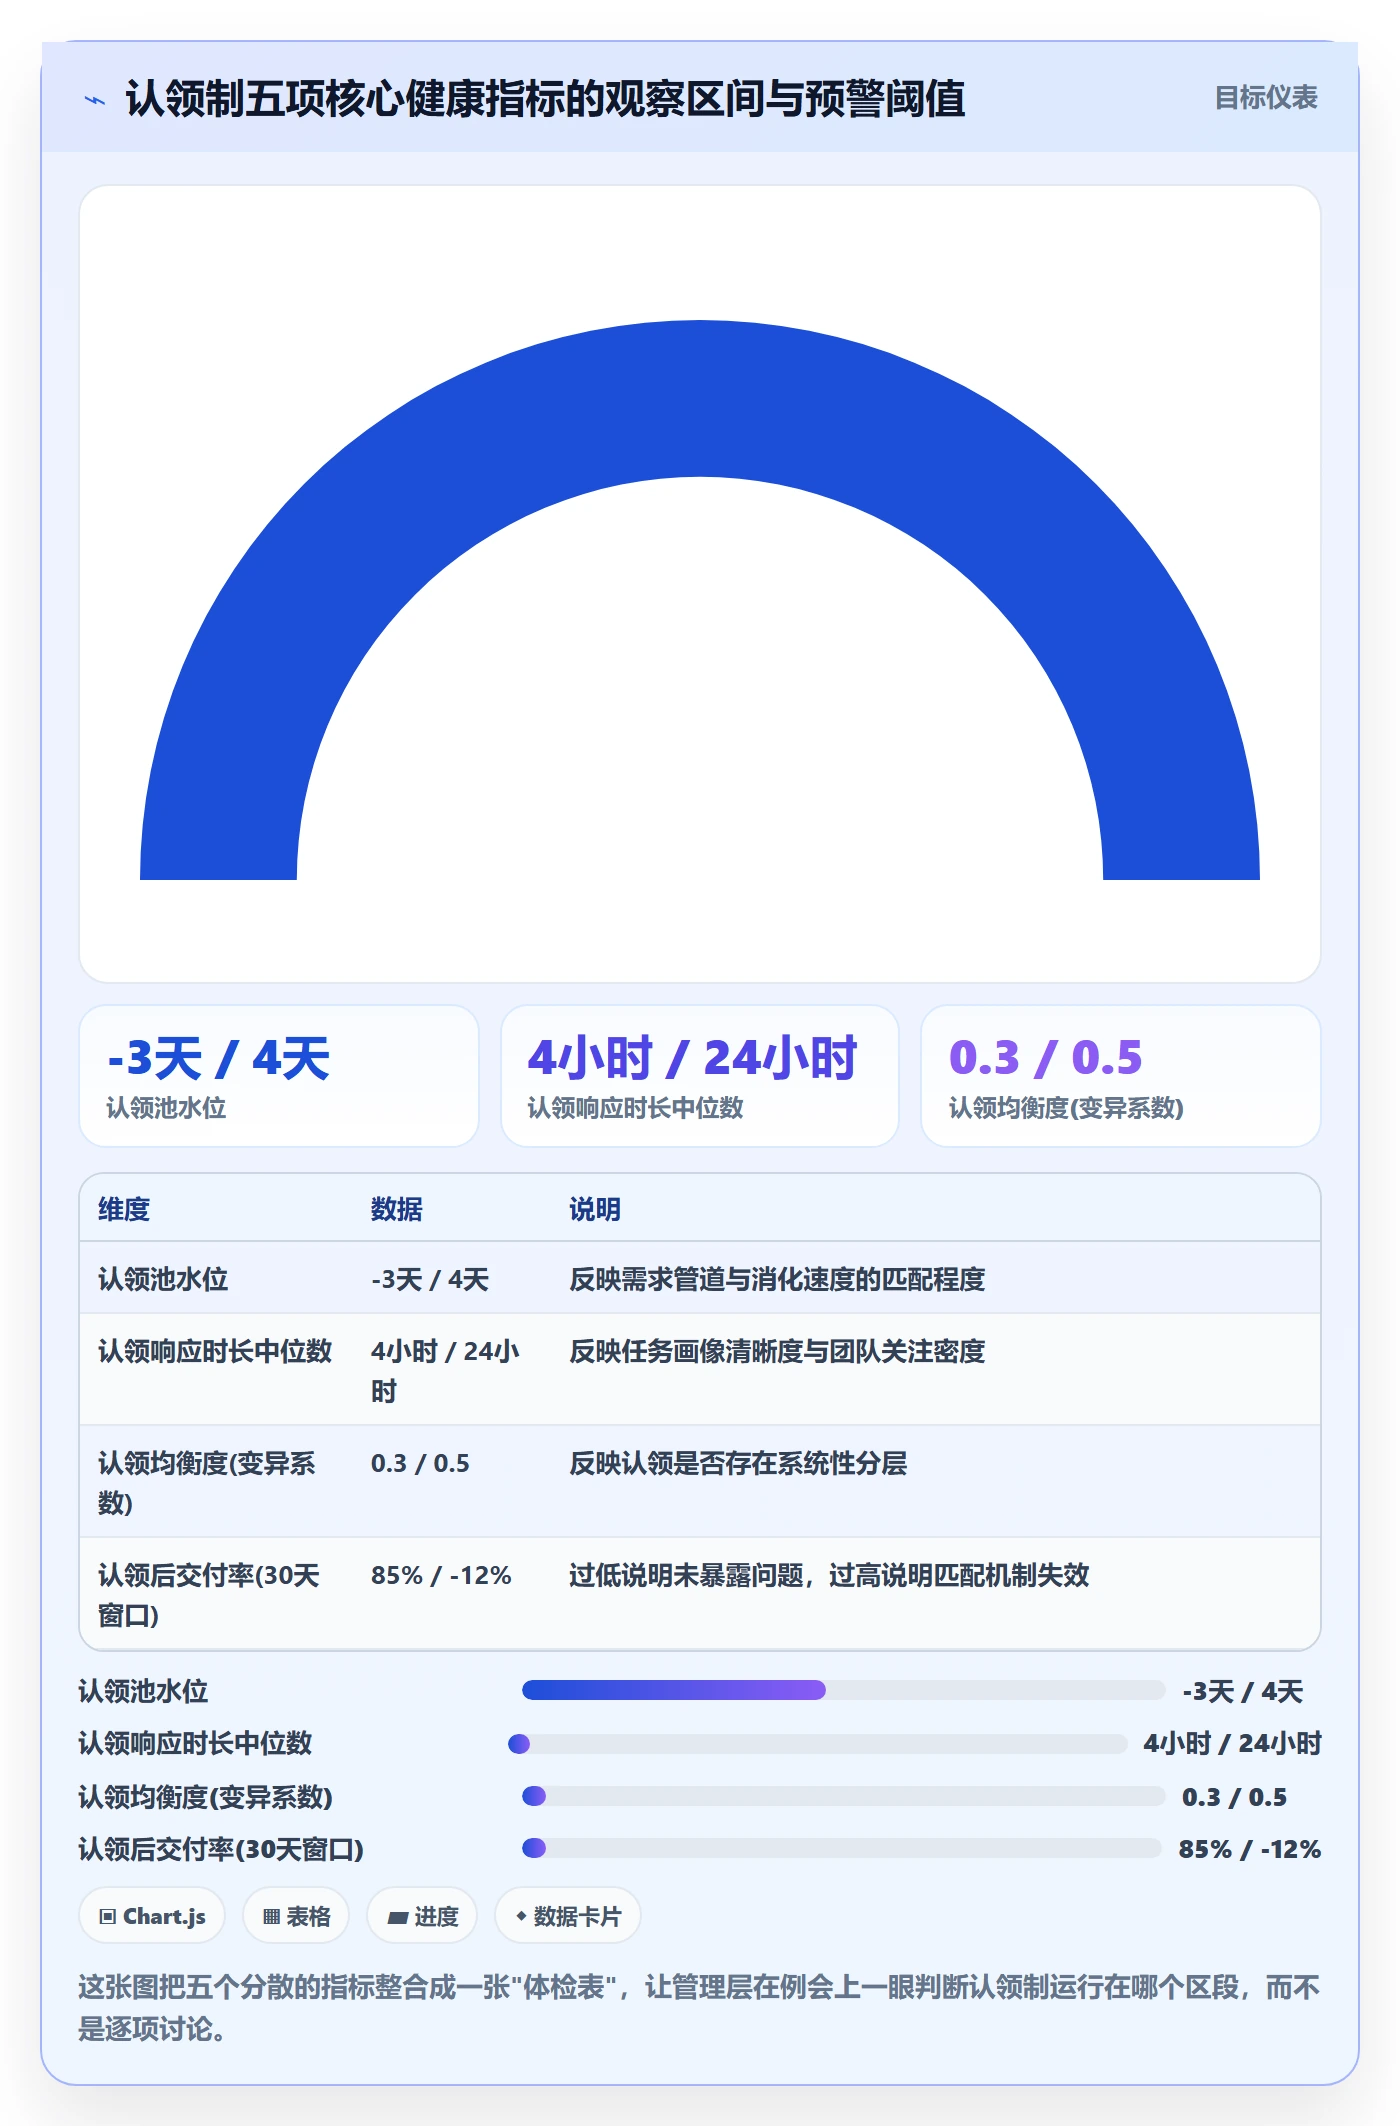
Task: Click the 数据卡片 tag chip
Action: tap(568, 1916)
